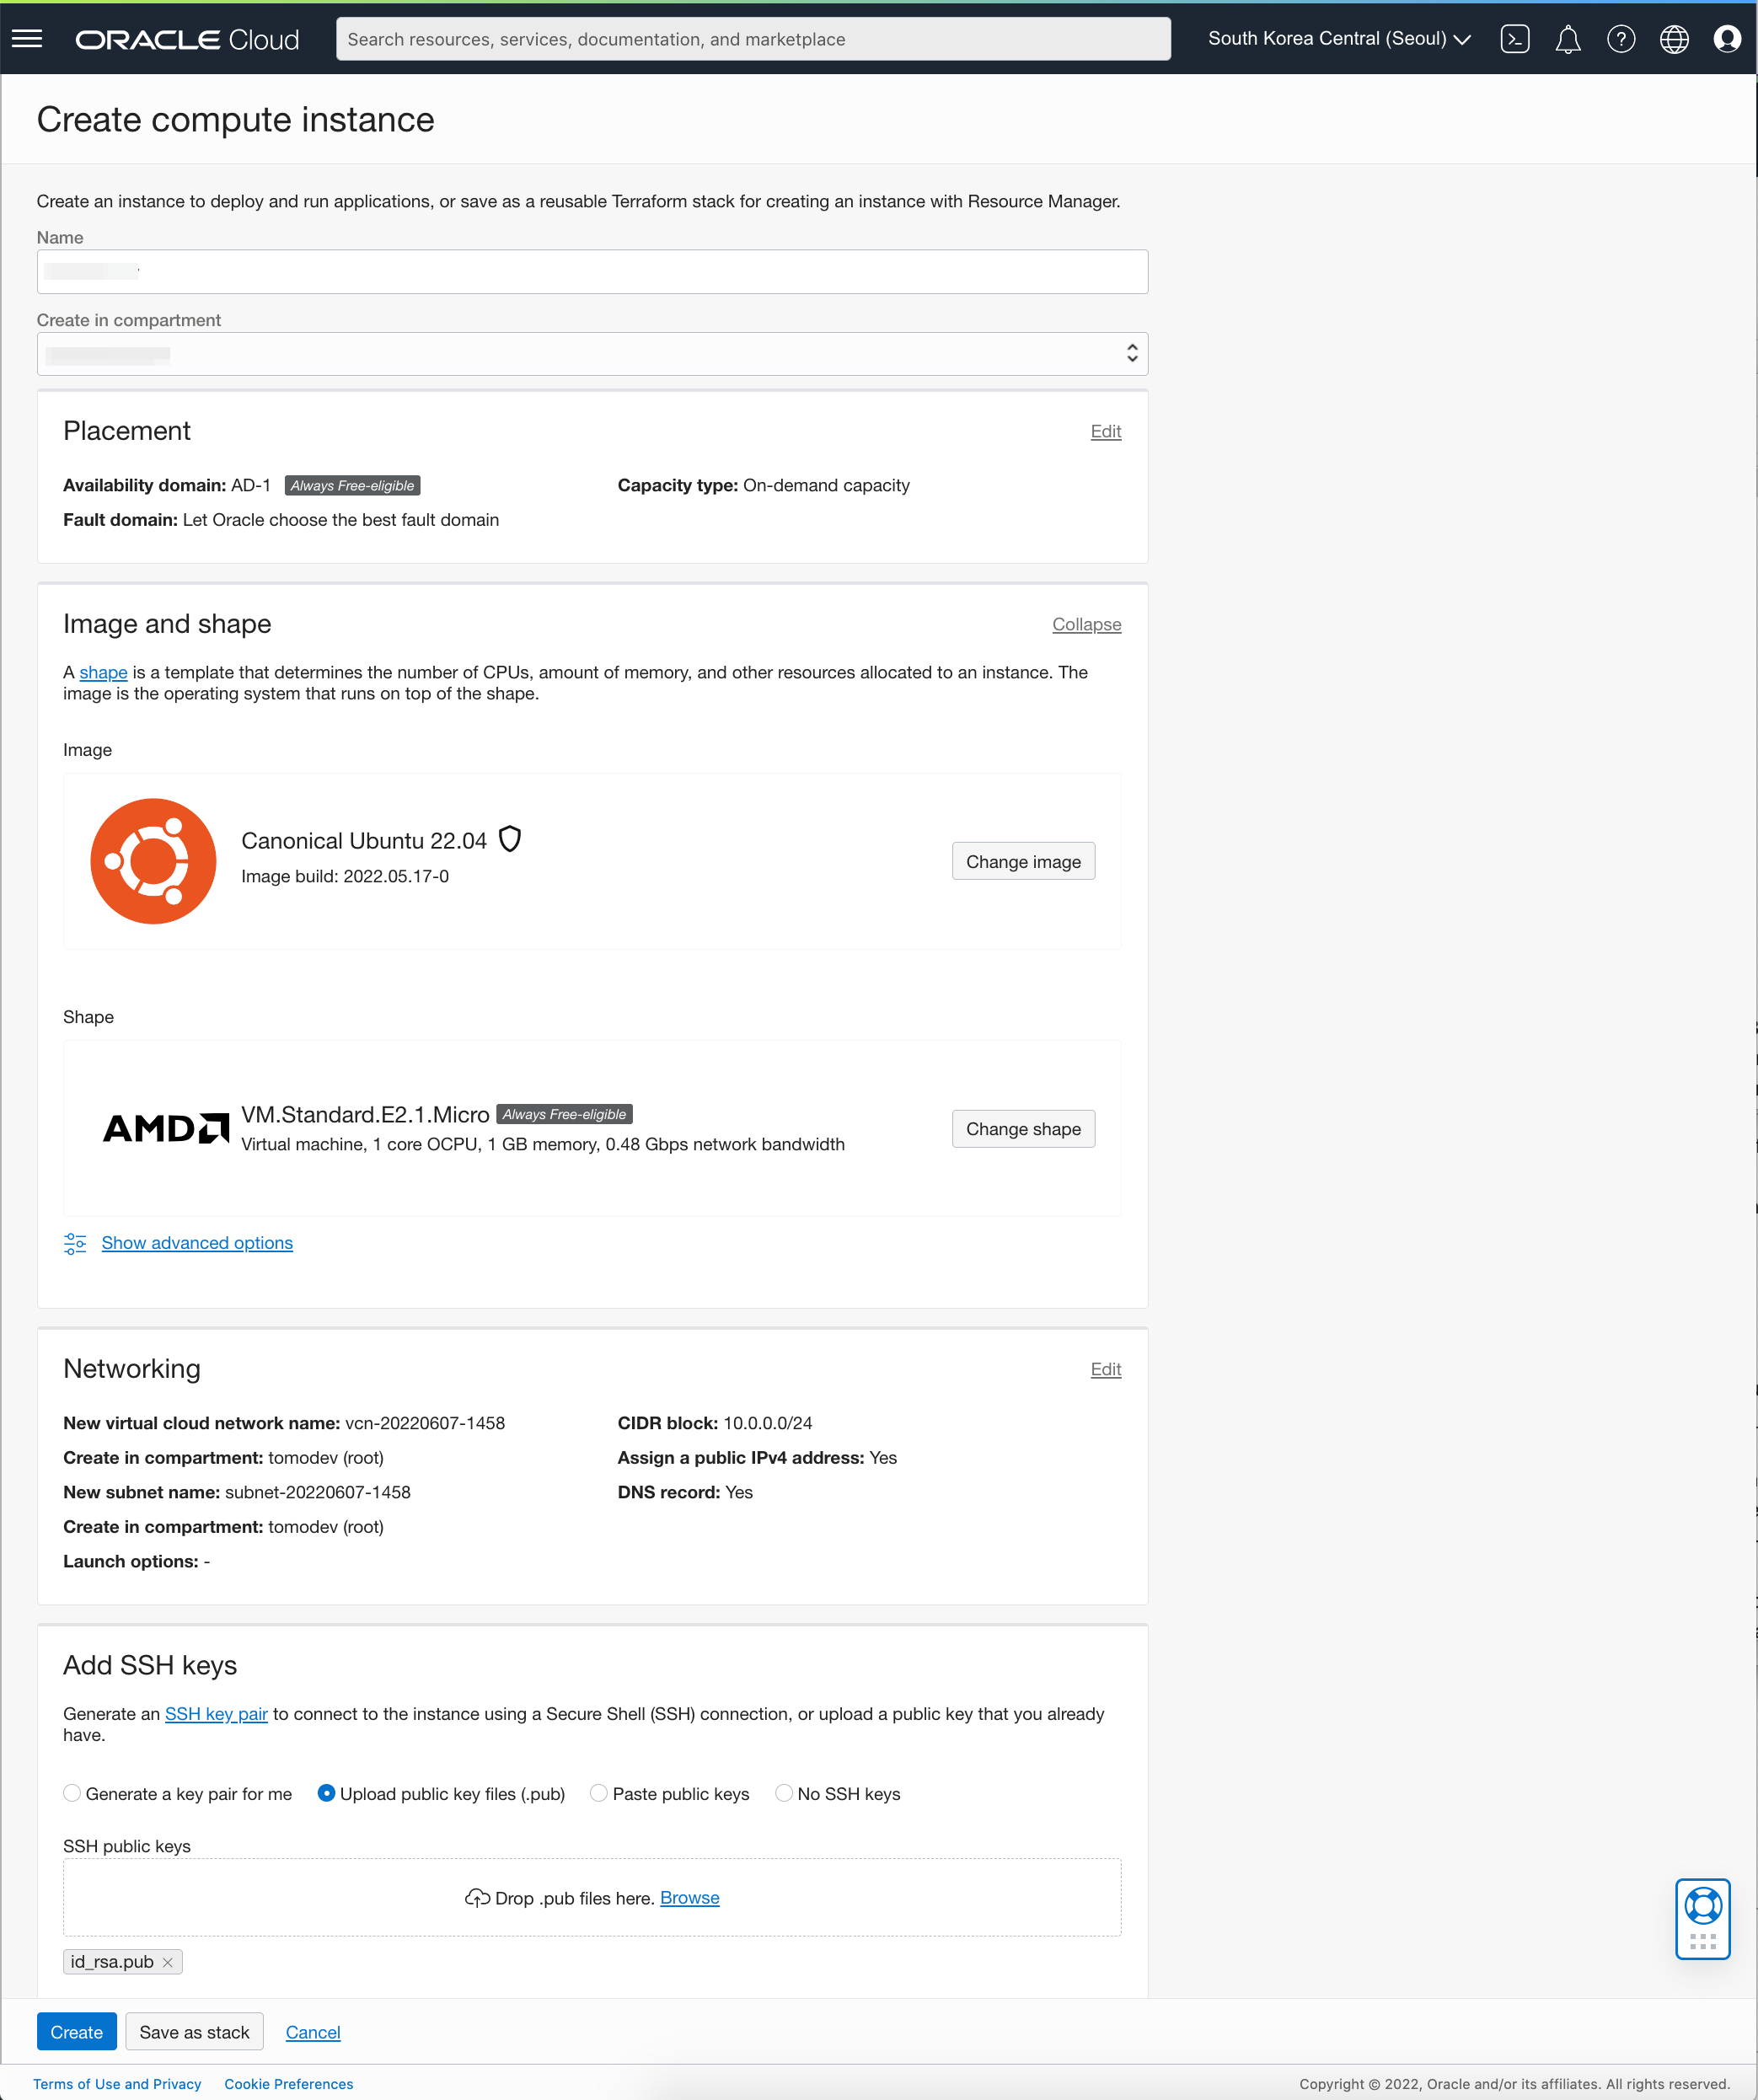The height and width of the screenshot is (2100, 1758).
Task: Click the instance Name input field
Action: coord(592,271)
